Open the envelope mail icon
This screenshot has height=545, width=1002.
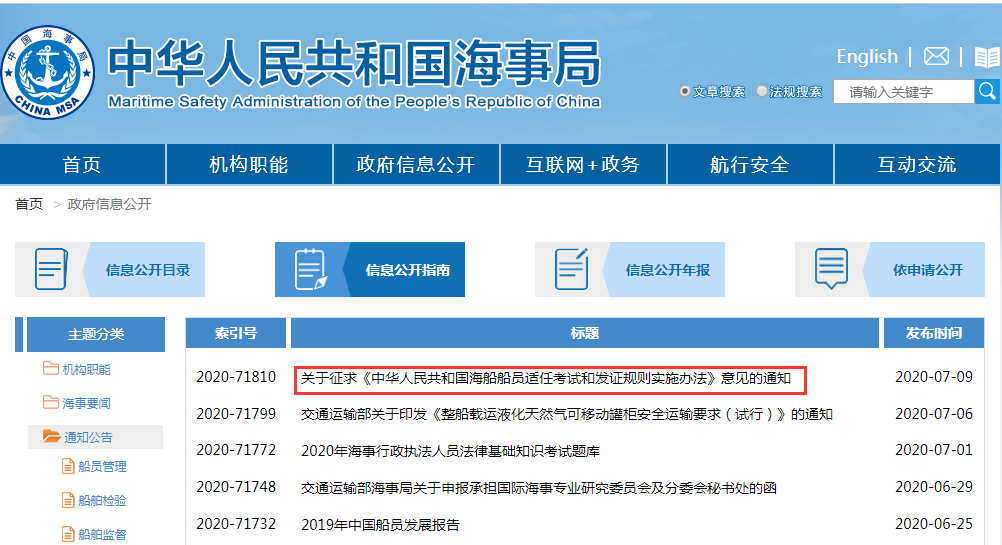(936, 56)
